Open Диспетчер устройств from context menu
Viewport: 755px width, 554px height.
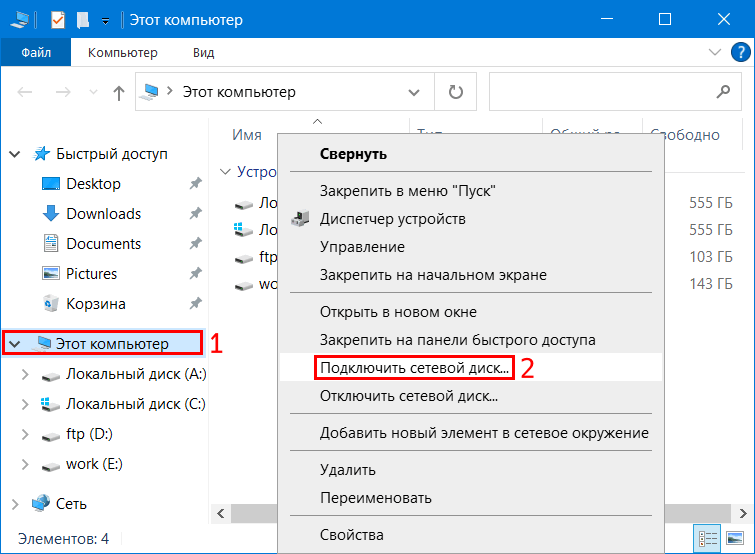click(x=392, y=218)
